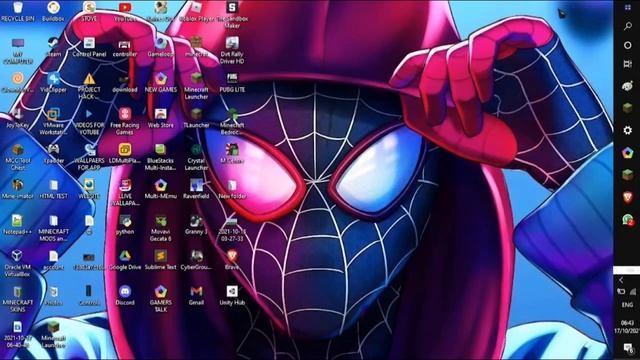The width and height of the screenshot is (640, 360).
Task: Open the Minecraft Bedrock shortcut
Action: pyautogui.click(x=232, y=121)
